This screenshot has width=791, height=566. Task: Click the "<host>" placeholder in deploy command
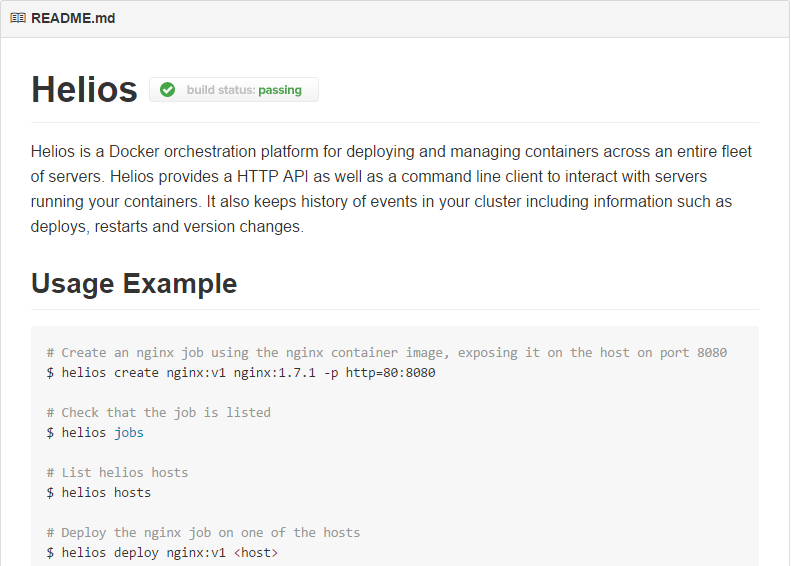click(256, 552)
